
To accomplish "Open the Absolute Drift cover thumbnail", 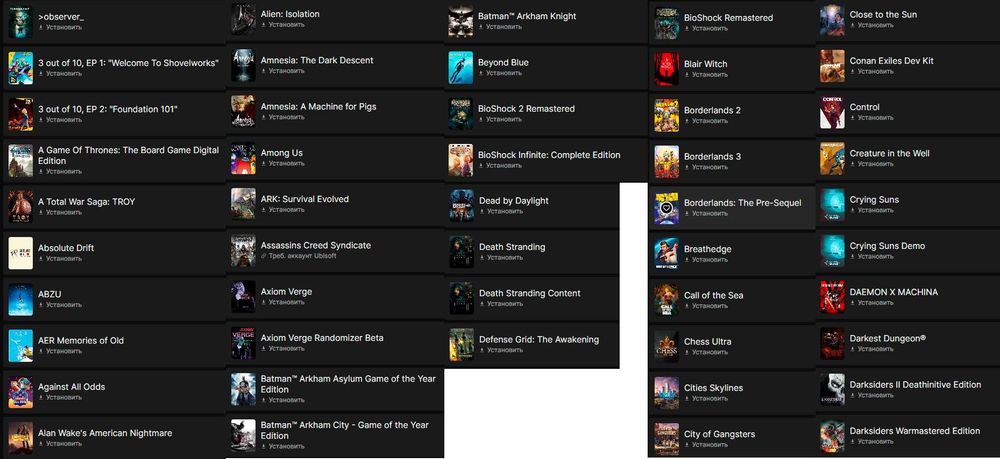I will (20, 253).
